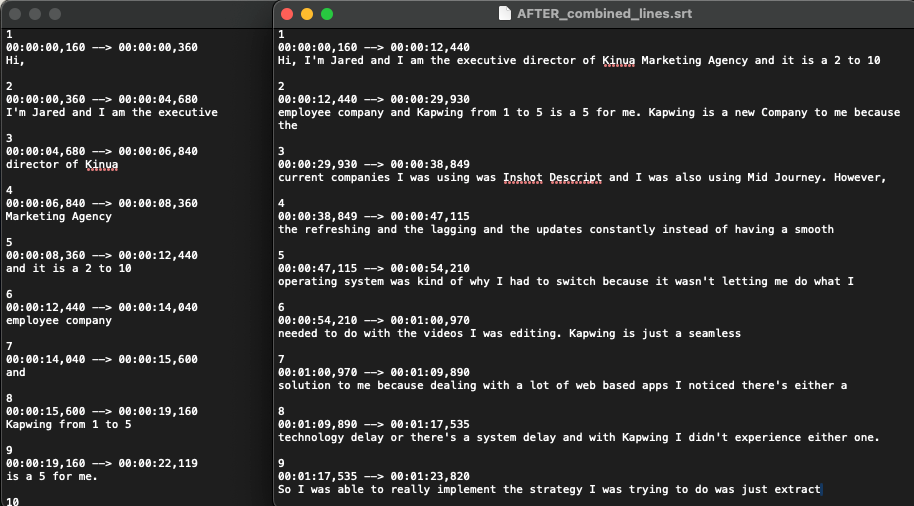The image size is (914, 506).
Task: Click the line starting 'operating system was kind of why'
Action: coord(566,281)
